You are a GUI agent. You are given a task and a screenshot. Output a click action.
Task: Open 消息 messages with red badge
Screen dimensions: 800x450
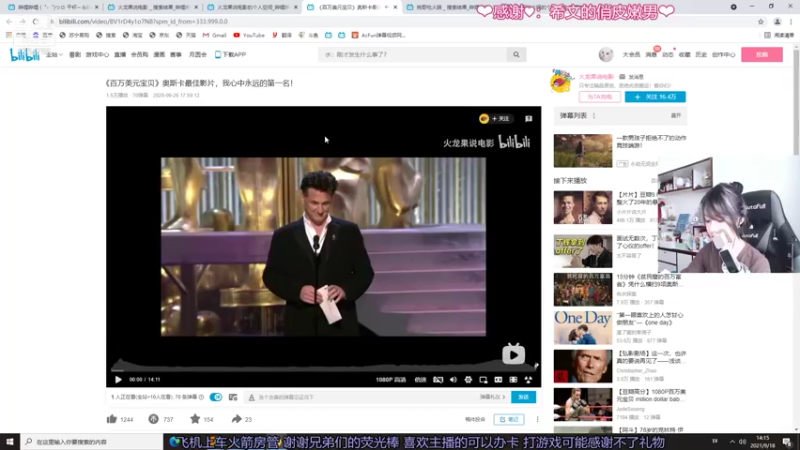[x=652, y=54]
